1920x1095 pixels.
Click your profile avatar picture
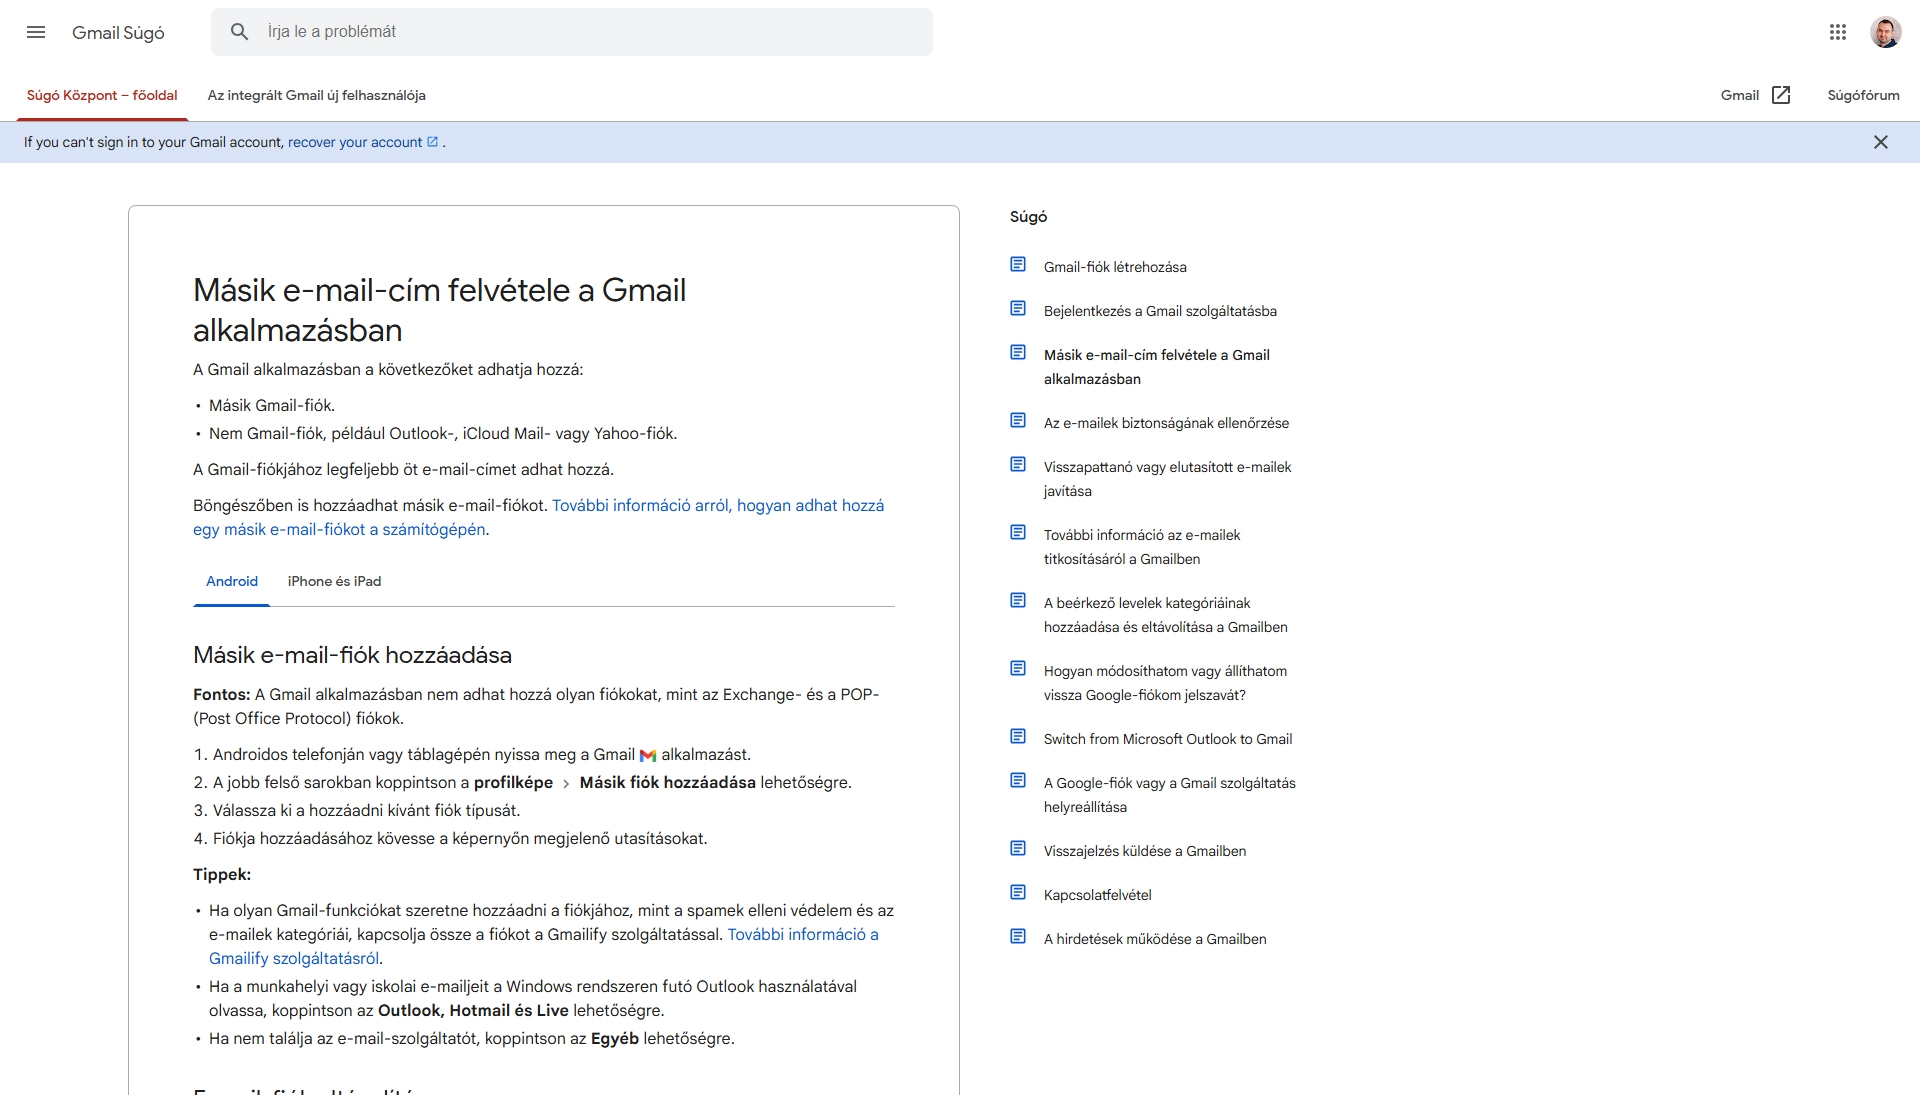pos(1888,31)
